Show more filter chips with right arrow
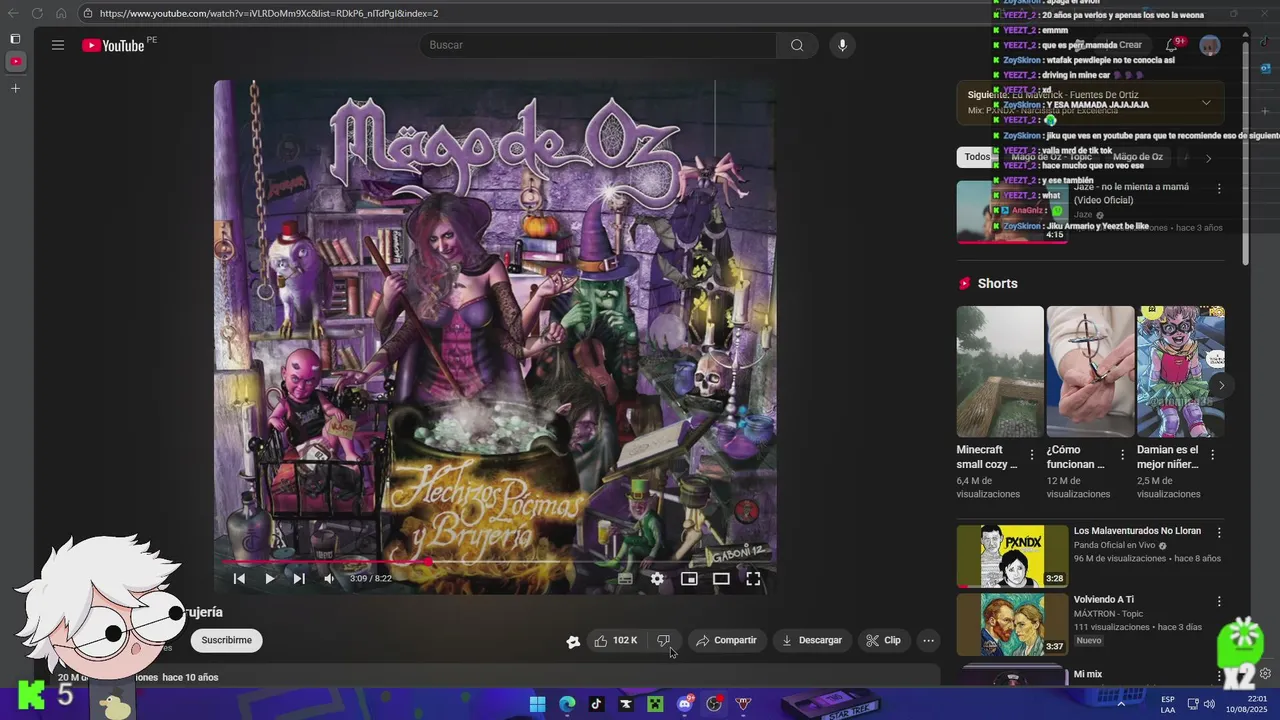1280x720 pixels. point(1208,158)
